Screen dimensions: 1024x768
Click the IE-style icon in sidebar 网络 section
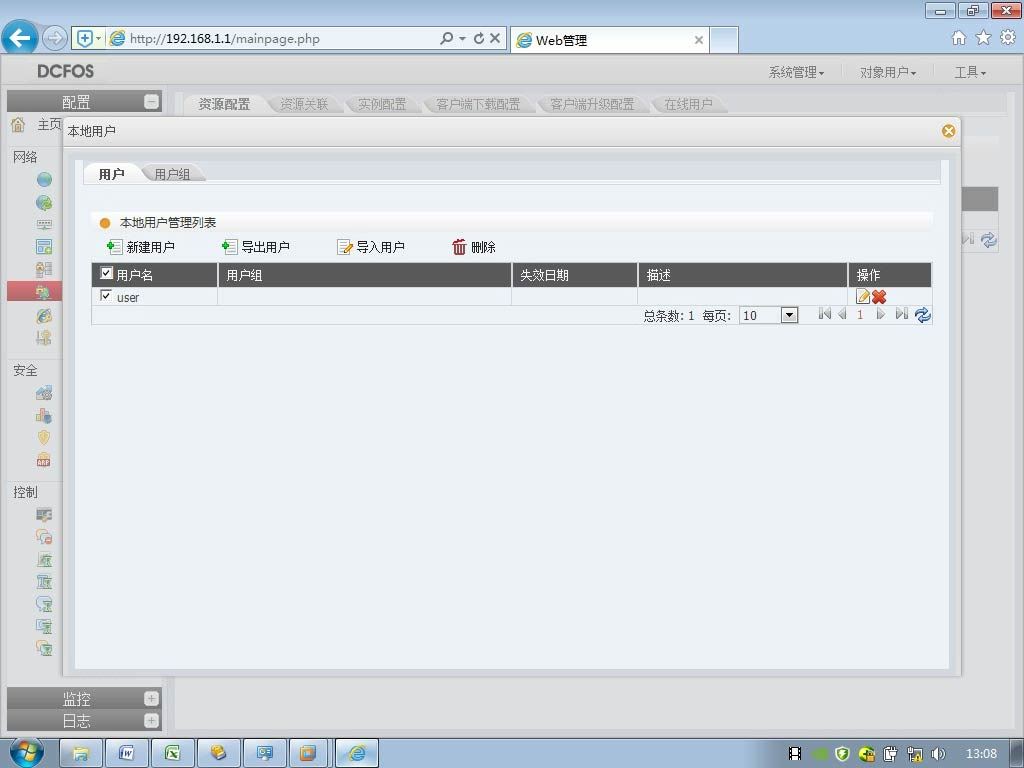44,316
